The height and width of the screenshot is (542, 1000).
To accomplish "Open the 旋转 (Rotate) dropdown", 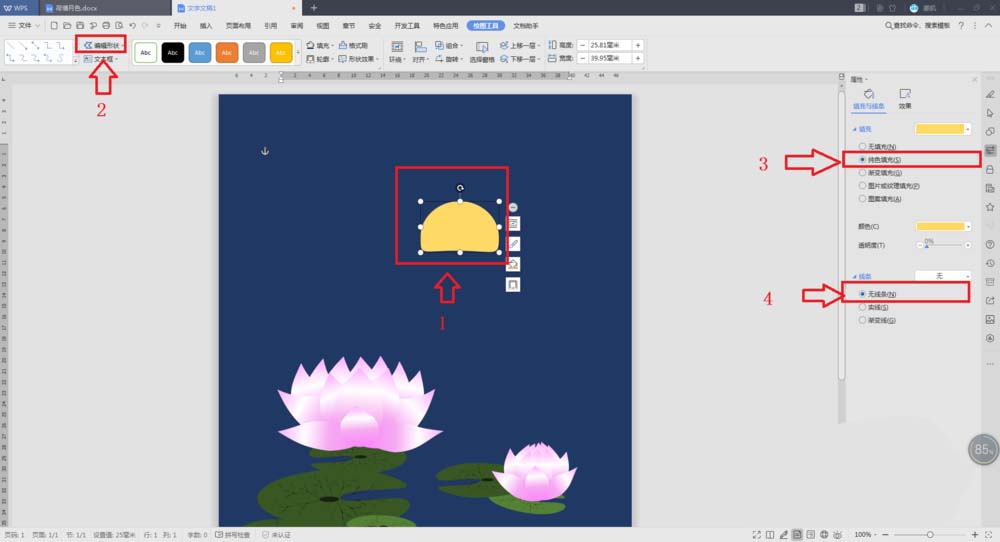I will click(448, 59).
